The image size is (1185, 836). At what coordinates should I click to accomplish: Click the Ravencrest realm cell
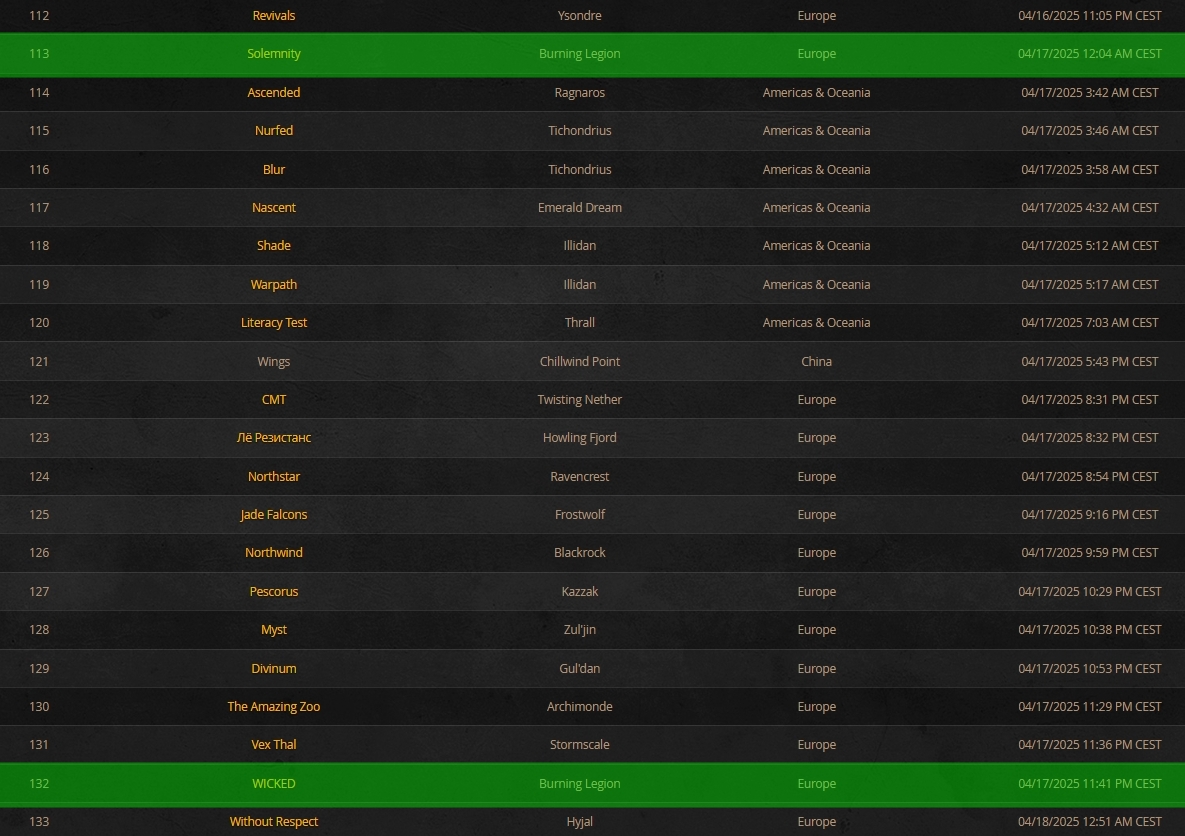pyautogui.click(x=580, y=477)
